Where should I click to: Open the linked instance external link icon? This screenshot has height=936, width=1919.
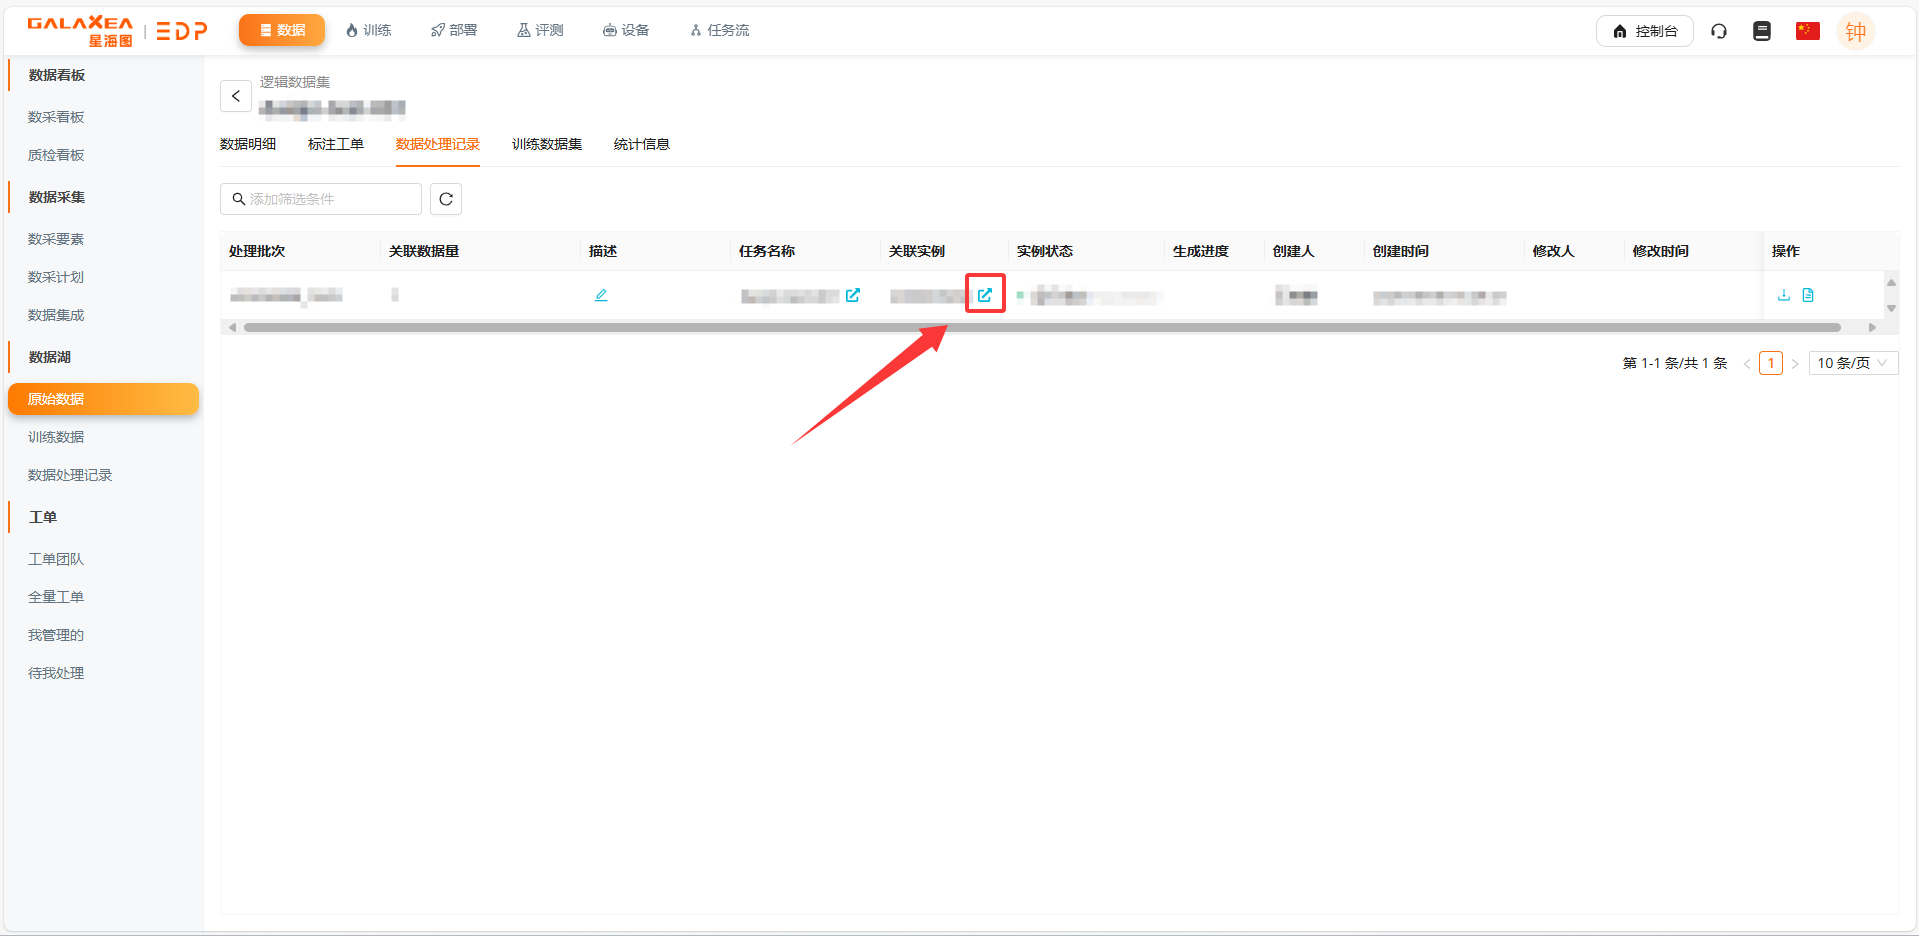coord(985,295)
